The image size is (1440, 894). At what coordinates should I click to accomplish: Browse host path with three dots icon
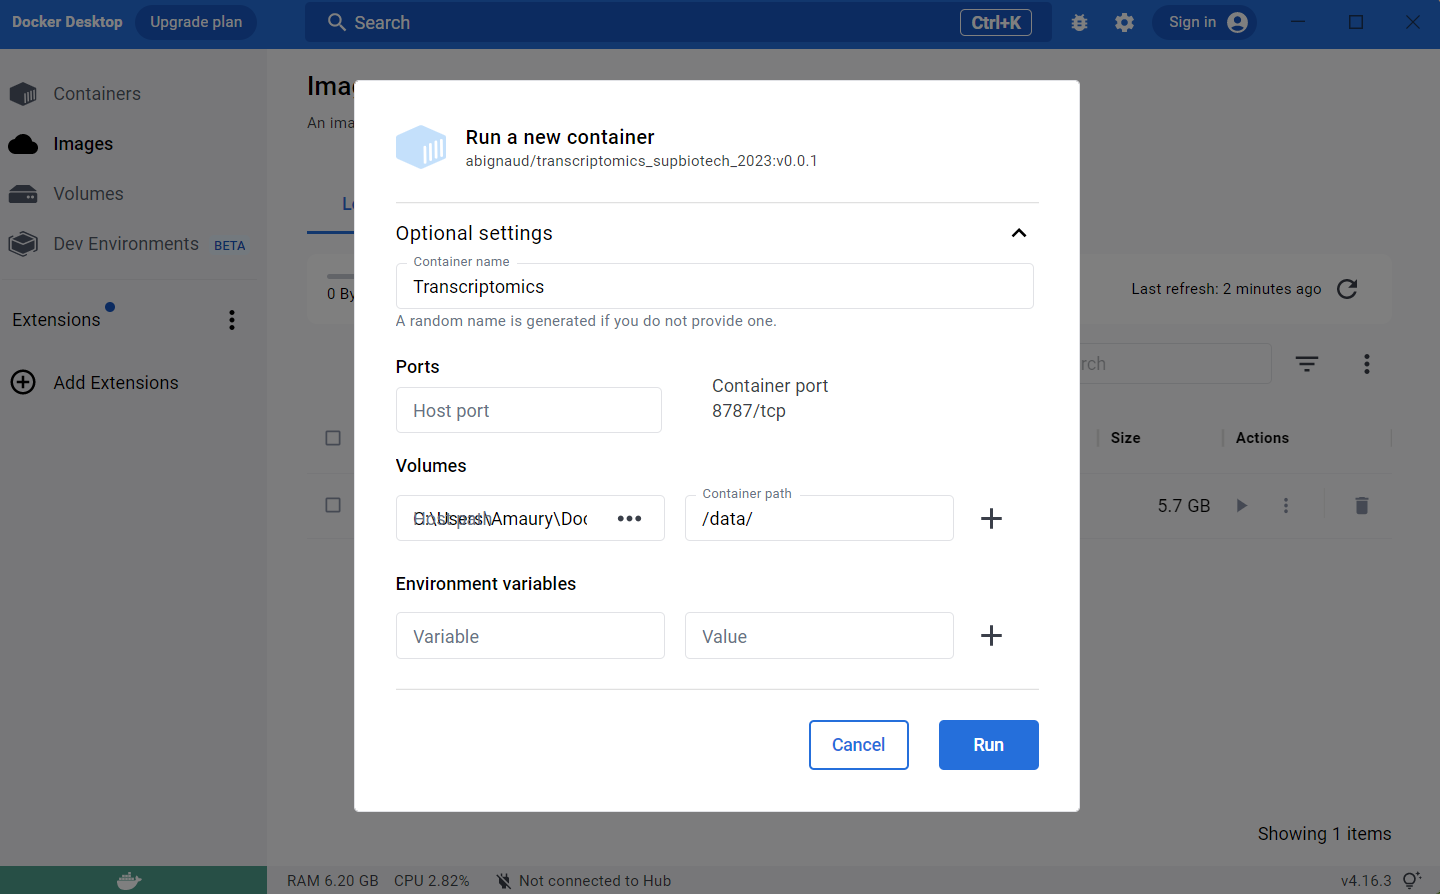click(629, 518)
